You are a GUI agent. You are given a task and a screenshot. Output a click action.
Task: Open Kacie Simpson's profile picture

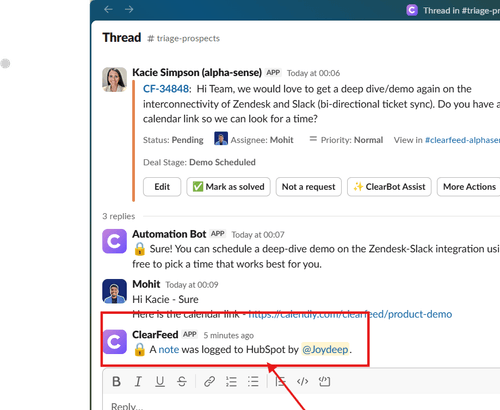[114, 79]
